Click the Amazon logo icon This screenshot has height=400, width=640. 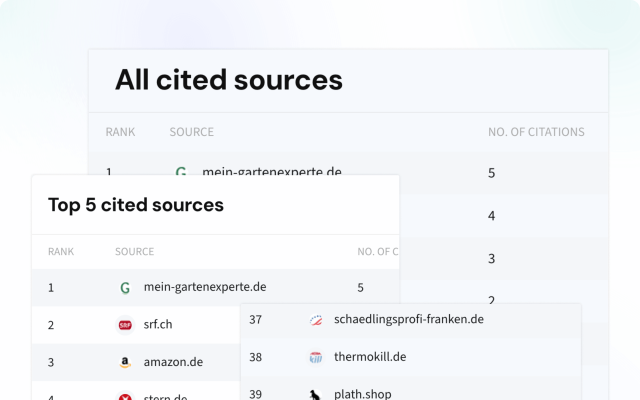coord(125,362)
